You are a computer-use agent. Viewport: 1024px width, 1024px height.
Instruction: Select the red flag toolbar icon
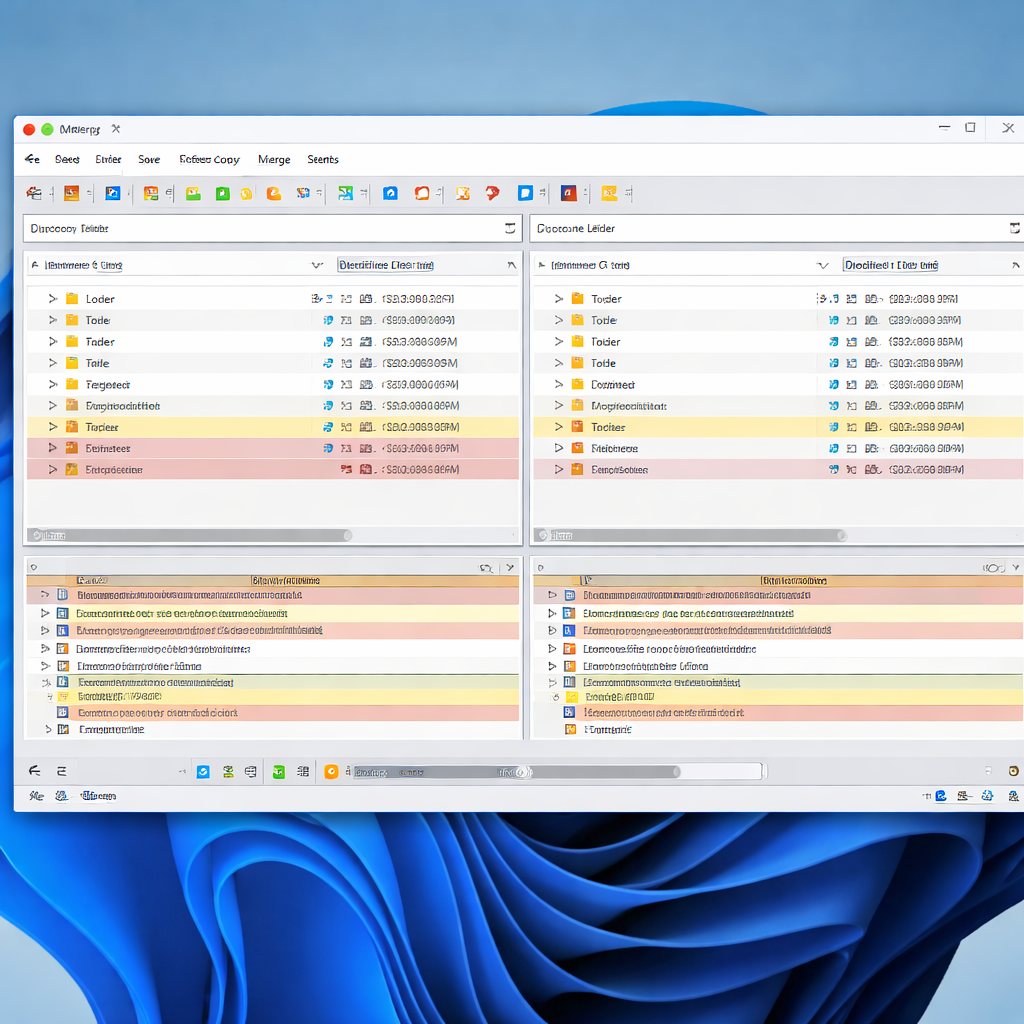point(492,193)
